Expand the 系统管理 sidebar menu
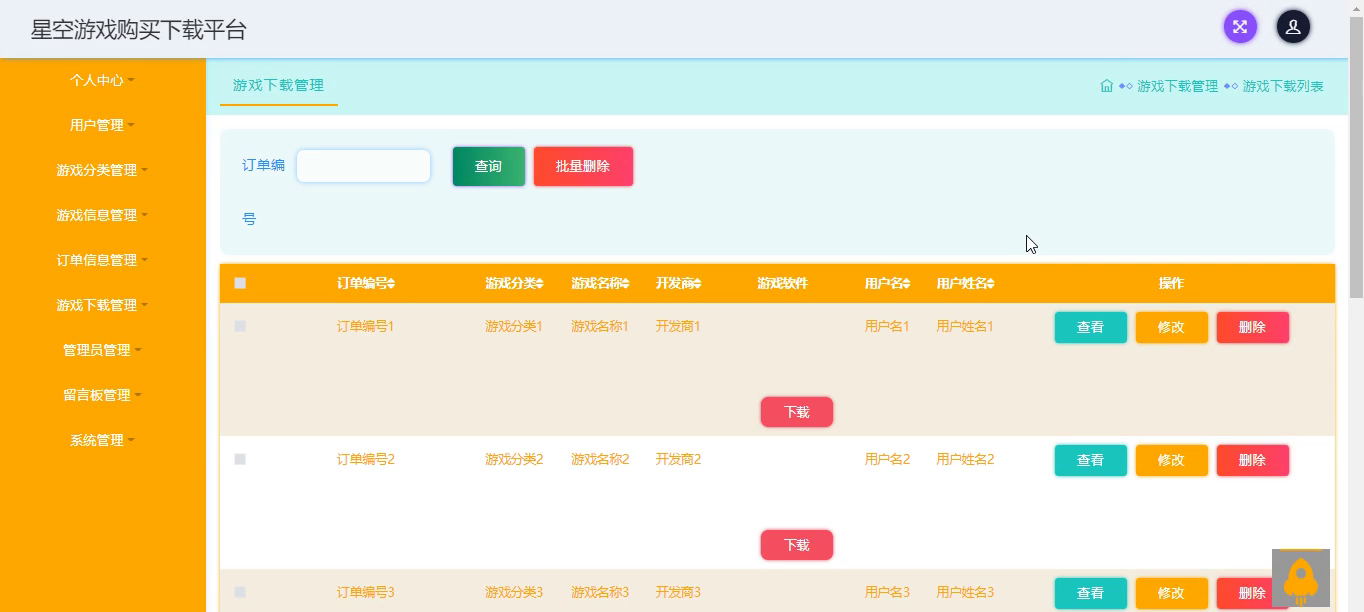This screenshot has width=1364, height=612. (103, 440)
